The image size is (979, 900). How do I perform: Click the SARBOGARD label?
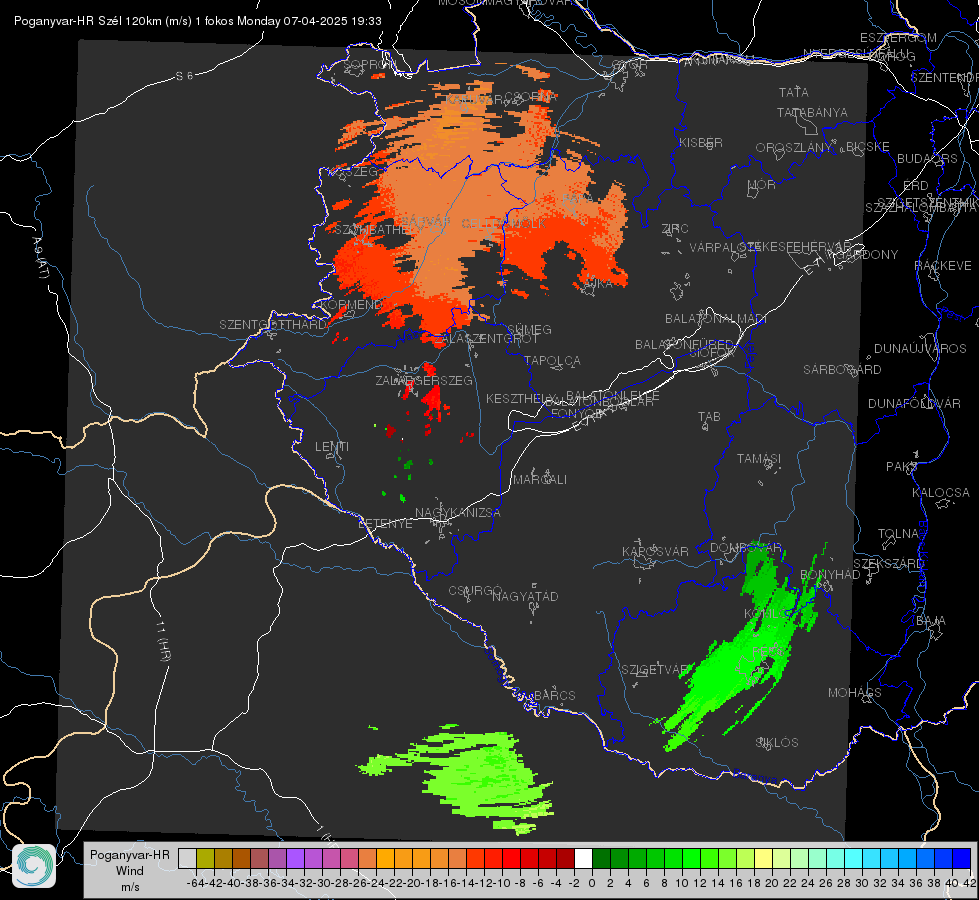click(842, 370)
